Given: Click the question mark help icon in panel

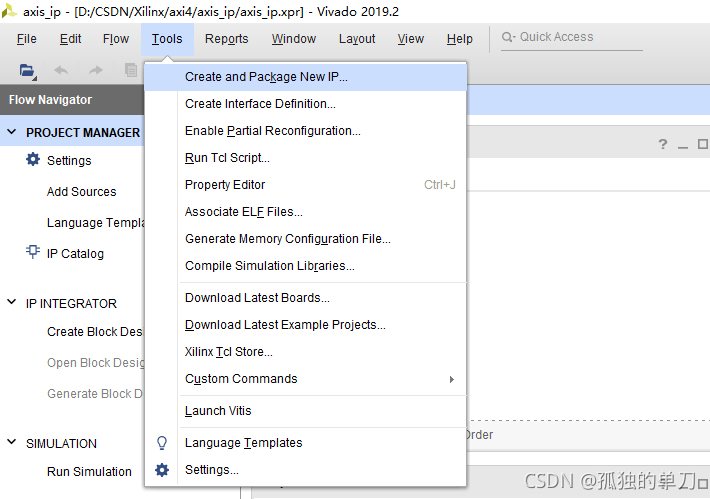Looking at the screenshot, I should (x=663, y=144).
